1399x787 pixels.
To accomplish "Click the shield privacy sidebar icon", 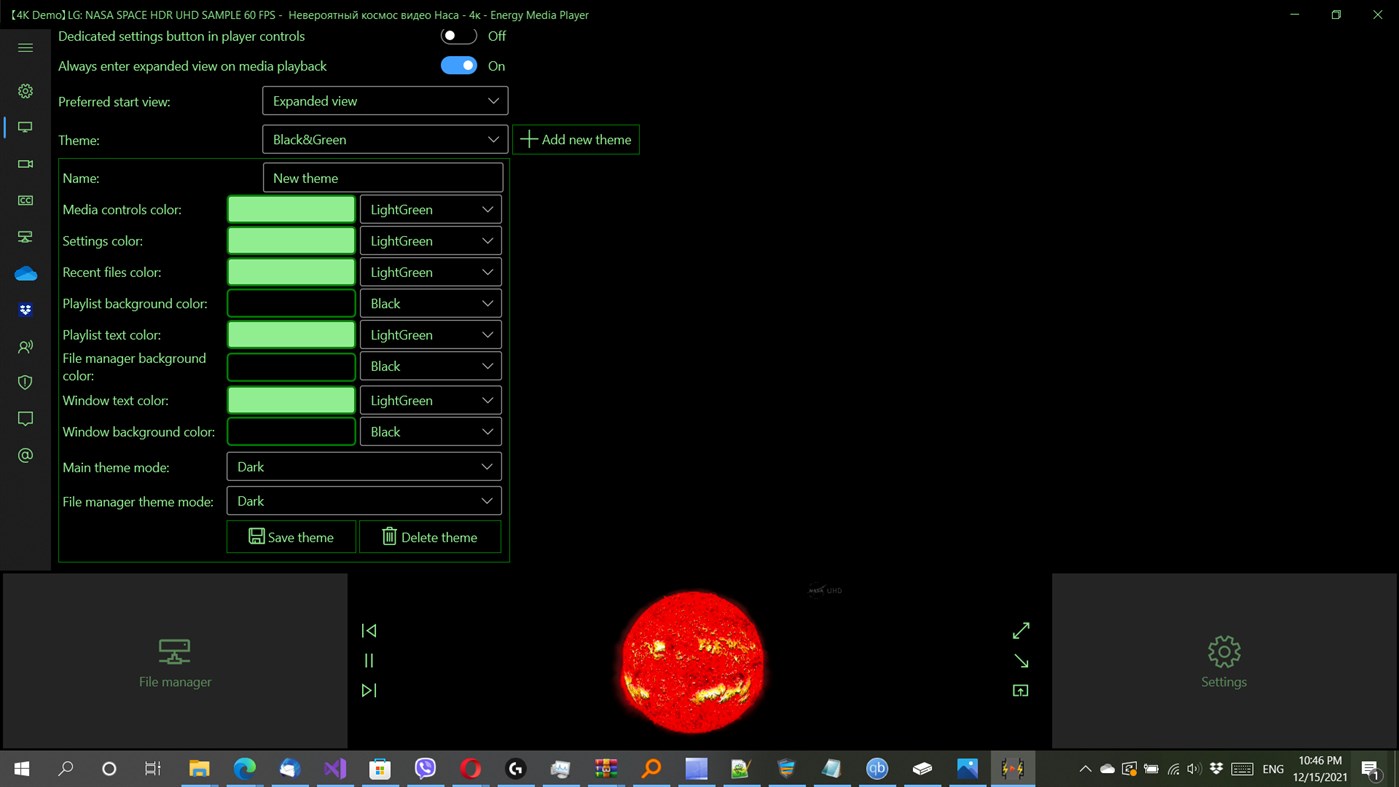I will tap(25, 381).
